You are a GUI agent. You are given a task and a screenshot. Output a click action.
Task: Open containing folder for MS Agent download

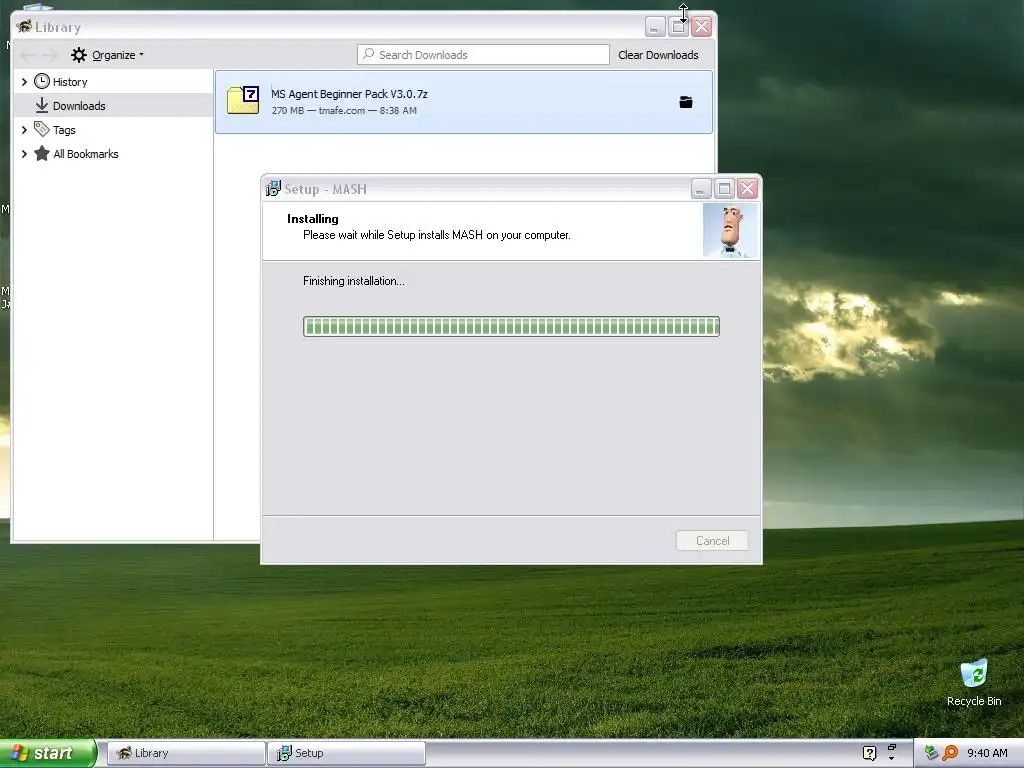(x=686, y=102)
